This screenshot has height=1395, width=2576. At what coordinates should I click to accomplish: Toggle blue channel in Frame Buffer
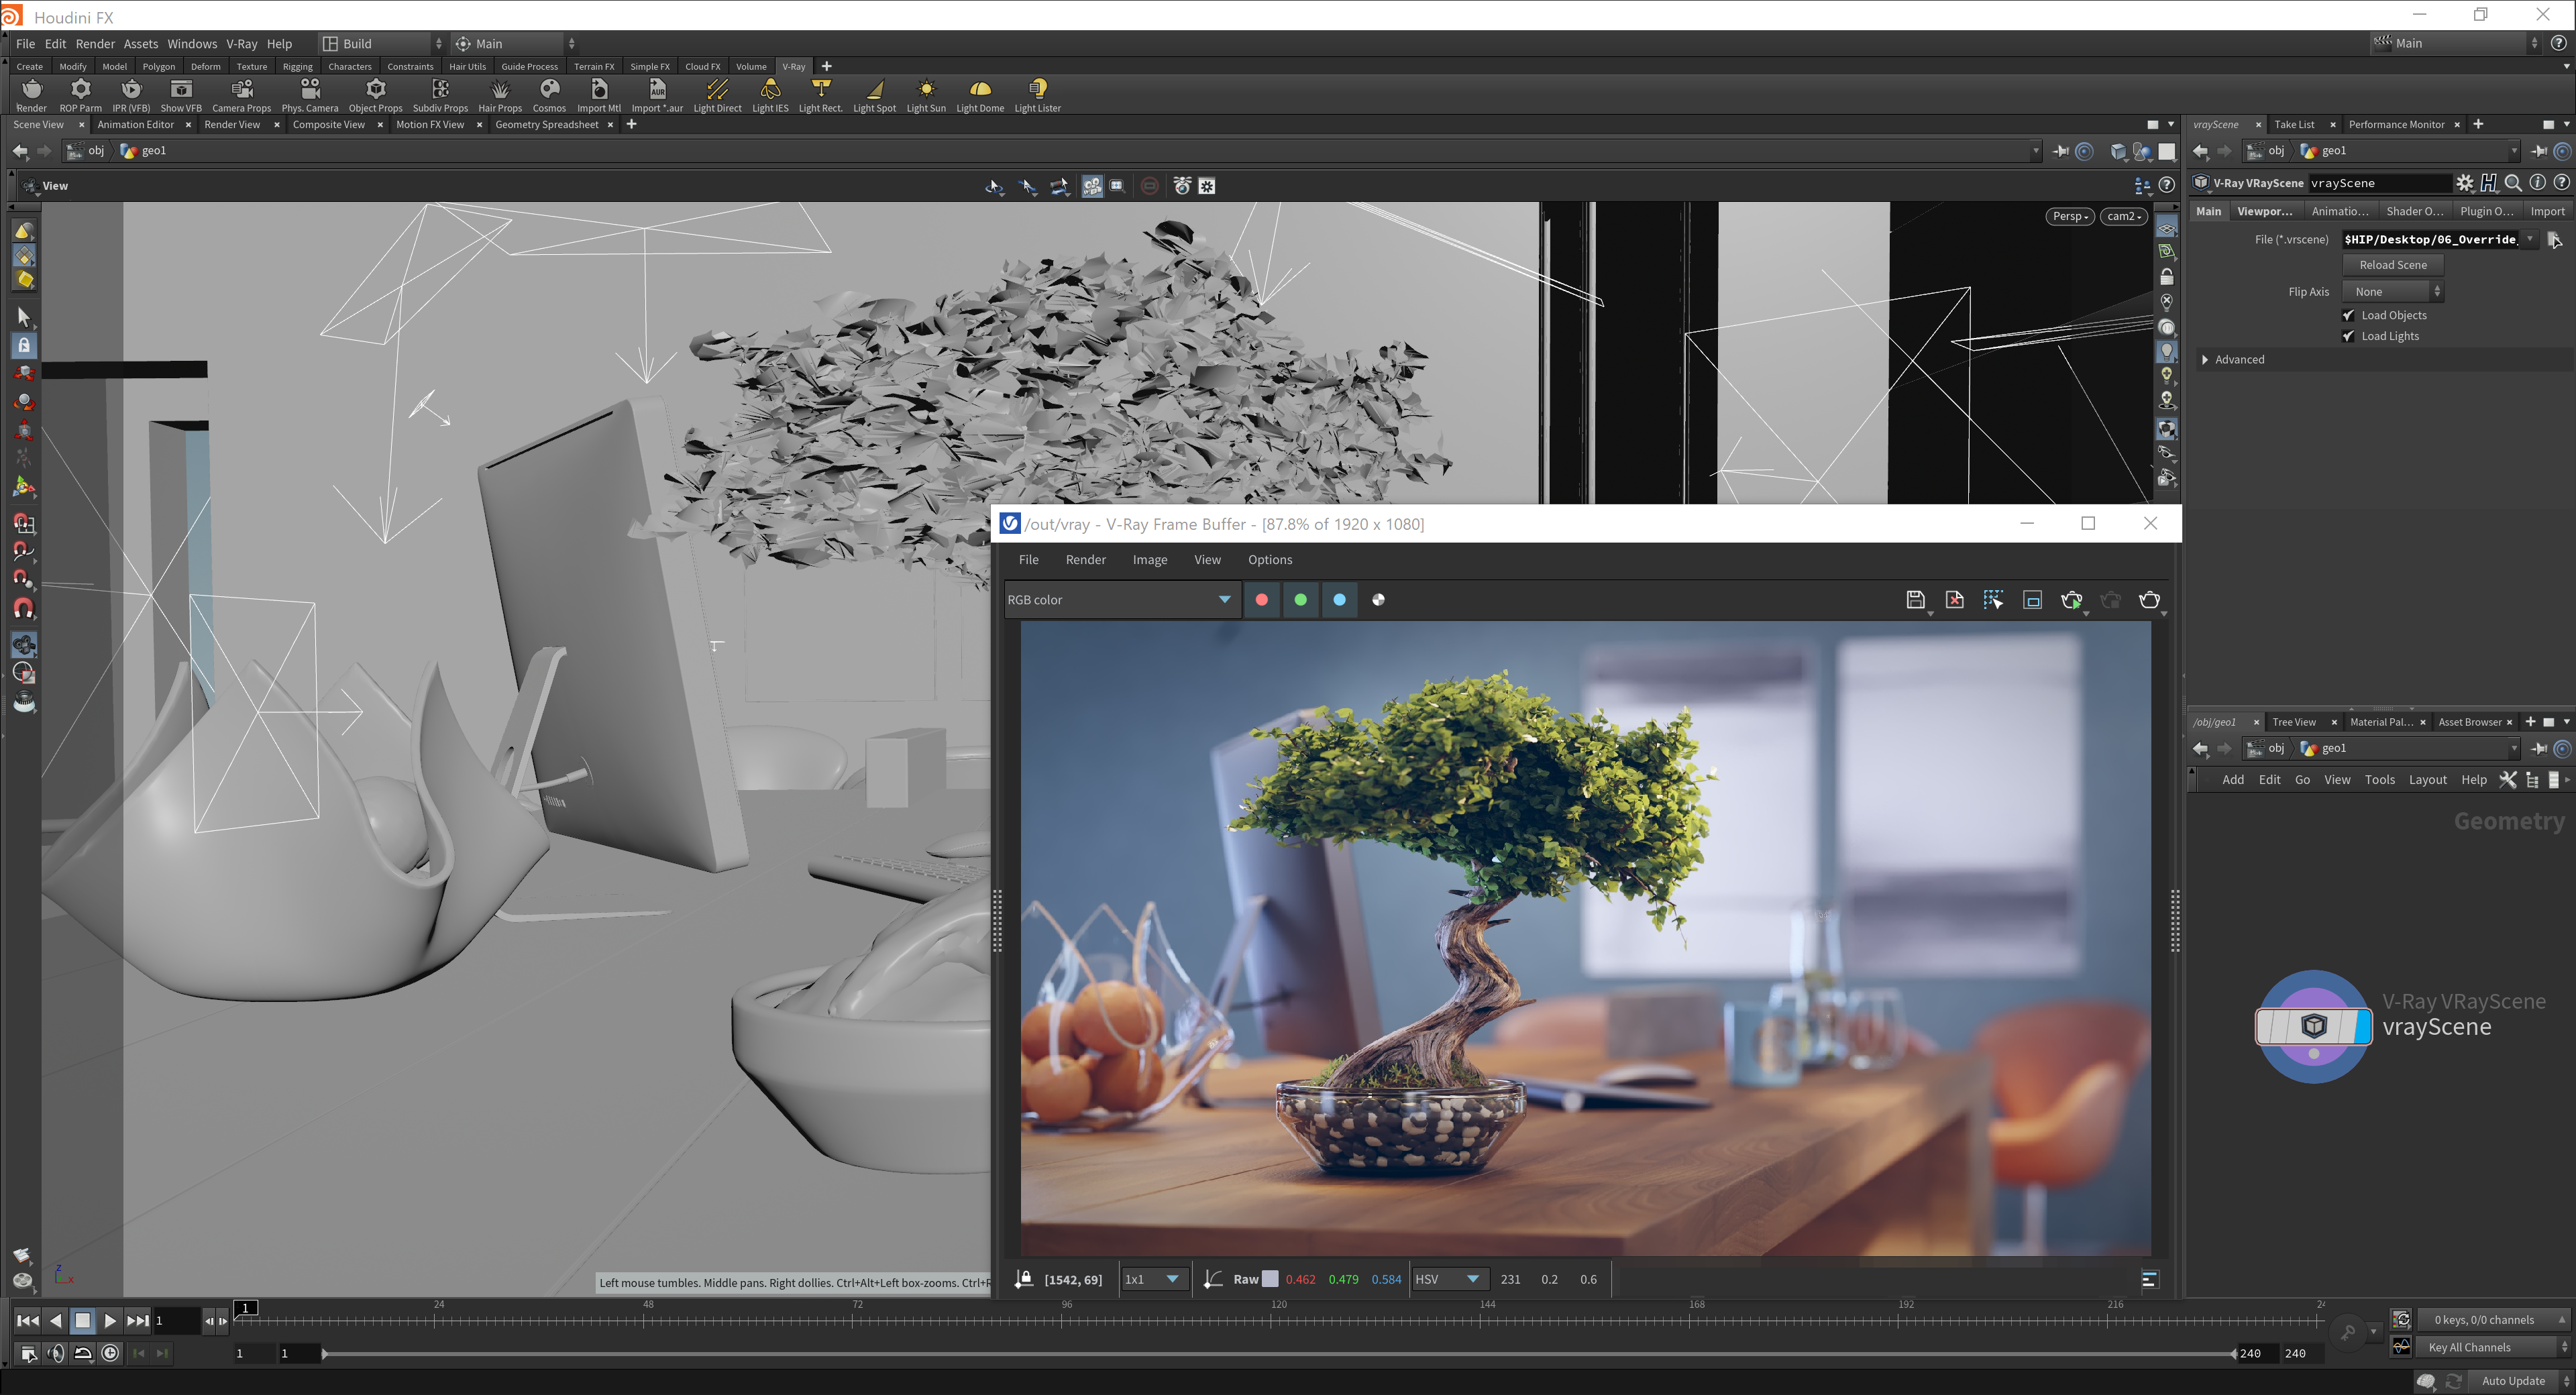pyautogui.click(x=1340, y=600)
